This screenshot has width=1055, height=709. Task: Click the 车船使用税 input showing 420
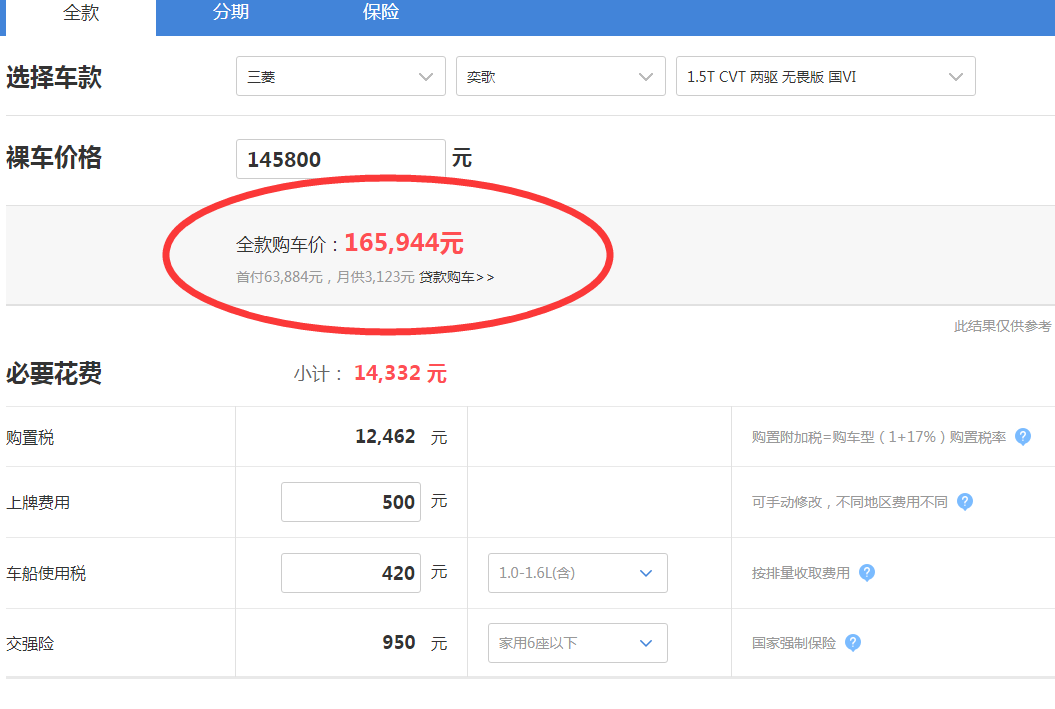click(351, 573)
